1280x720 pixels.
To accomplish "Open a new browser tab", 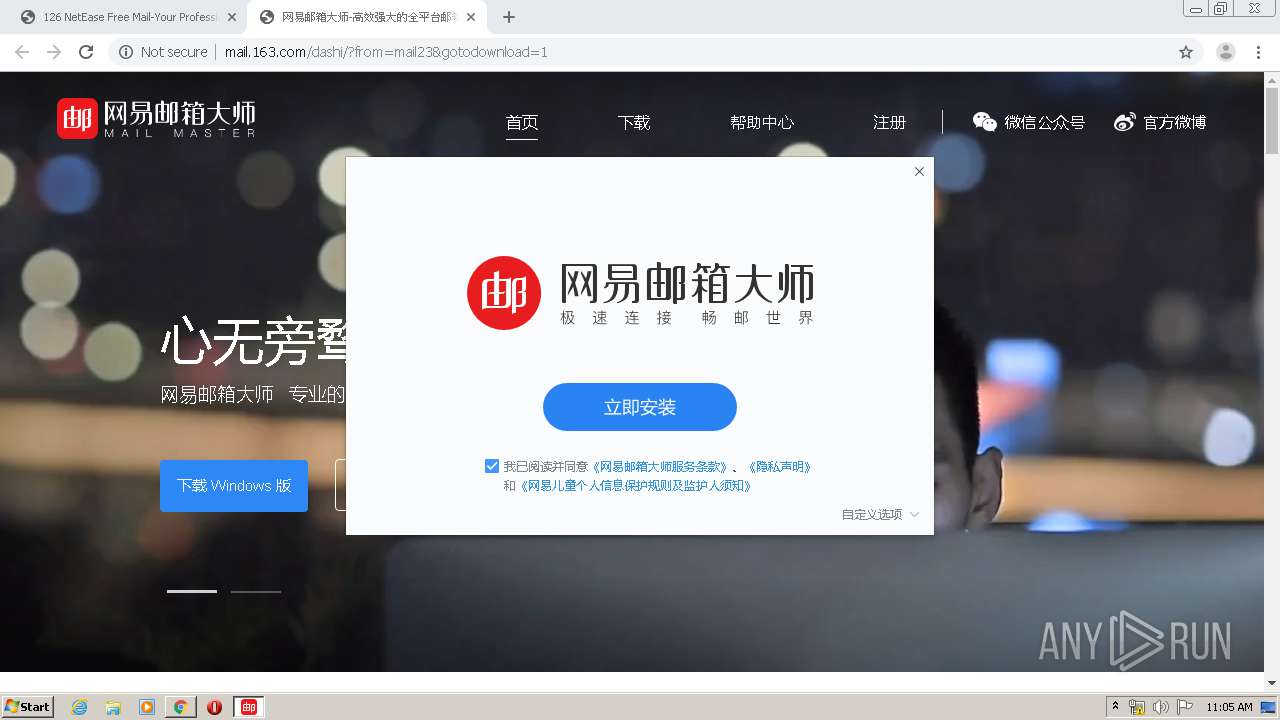I will (x=509, y=17).
